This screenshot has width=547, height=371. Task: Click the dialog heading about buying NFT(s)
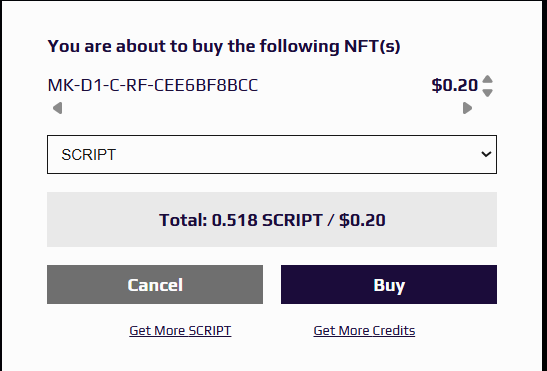pos(224,47)
